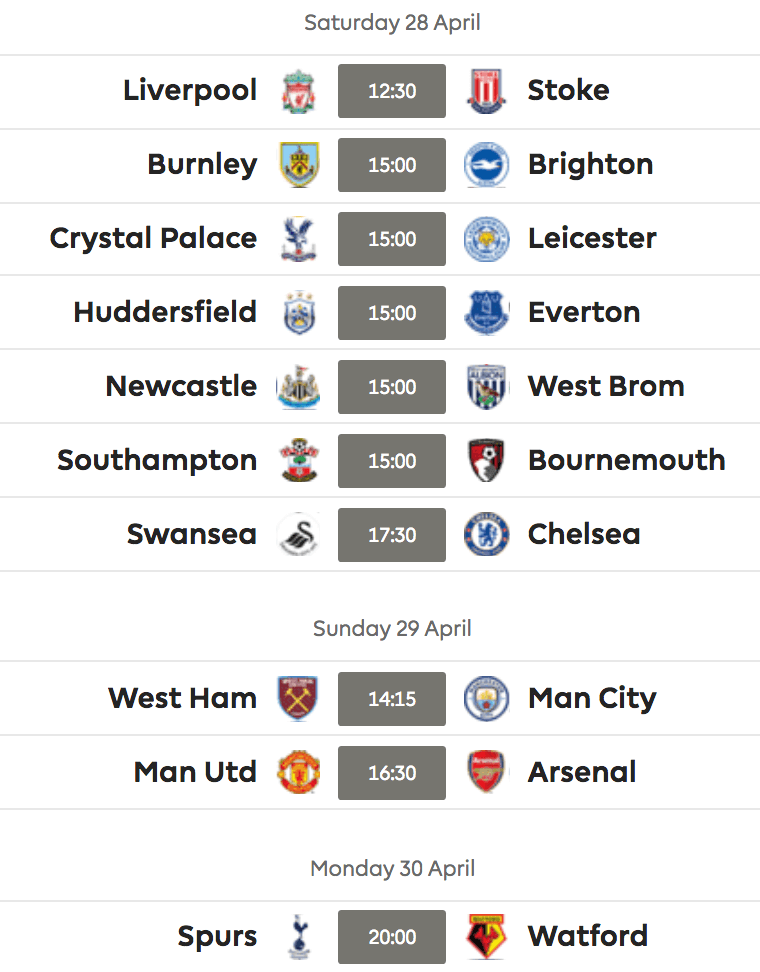Click the Everton club badge
Image resolution: width=760 pixels, height=972 pixels.
[x=487, y=312]
